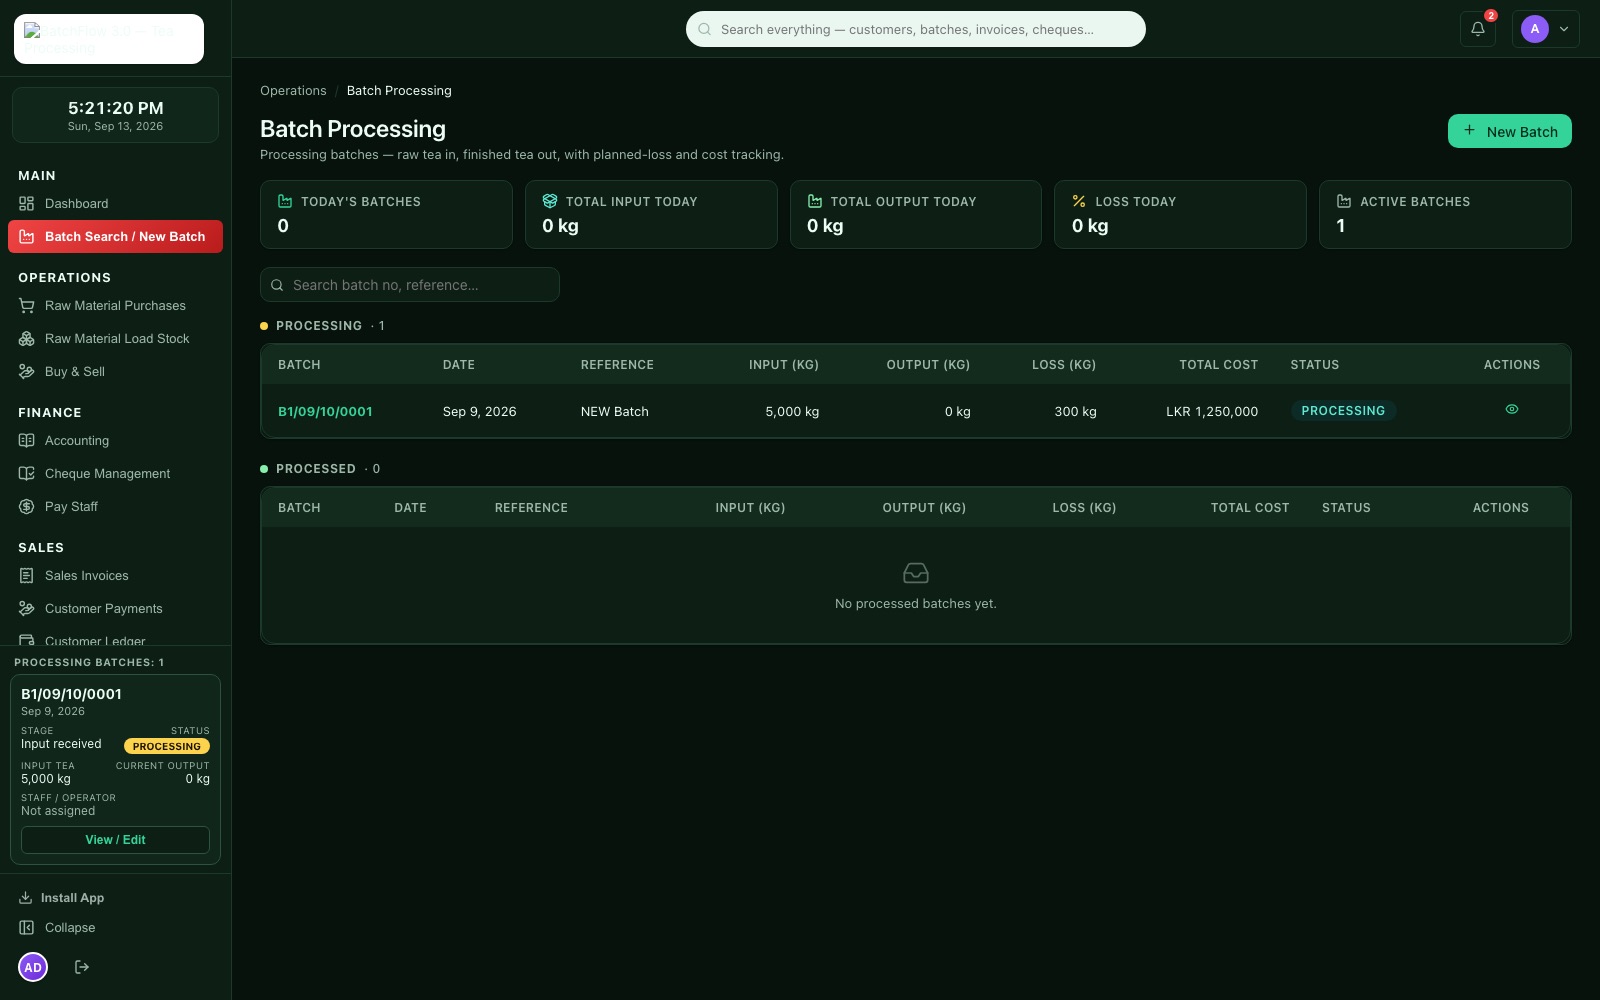Click the Total Input Today box icon

[x=549, y=201]
